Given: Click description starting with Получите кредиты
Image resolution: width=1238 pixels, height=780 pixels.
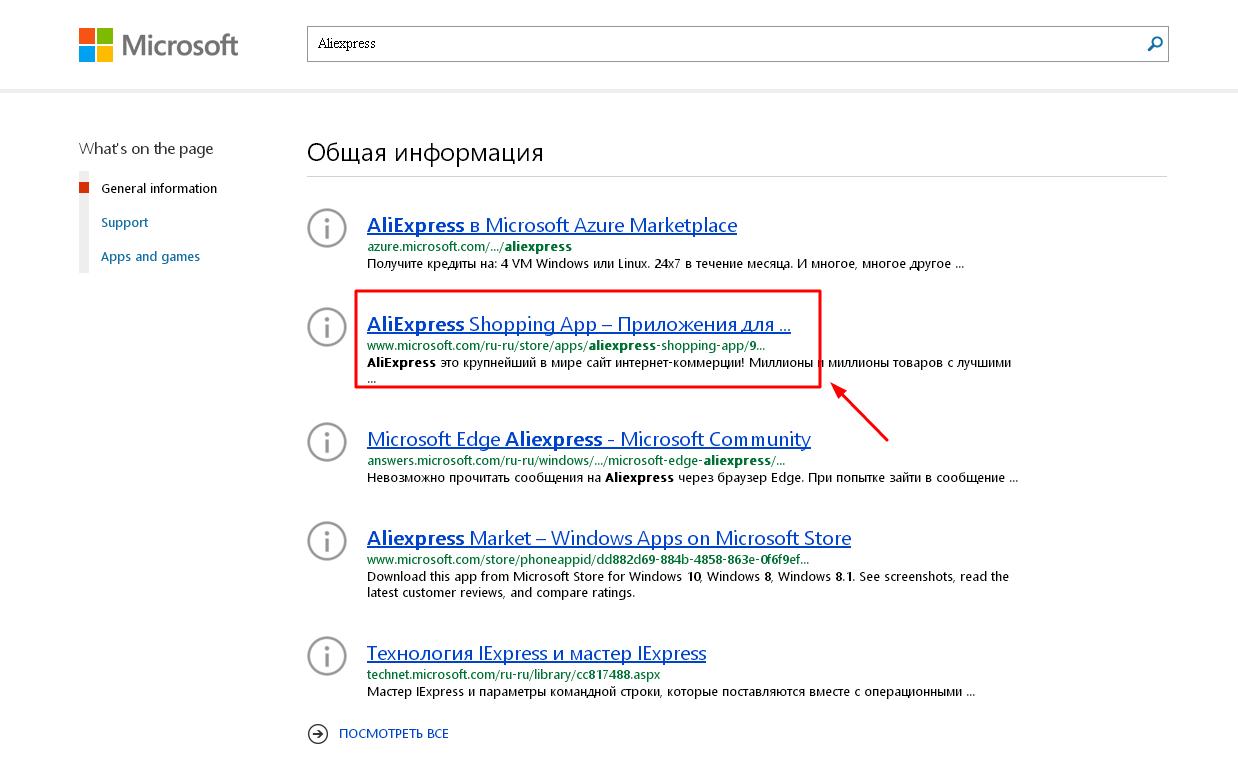Looking at the screenshot, I should click(x=665, y=264).
